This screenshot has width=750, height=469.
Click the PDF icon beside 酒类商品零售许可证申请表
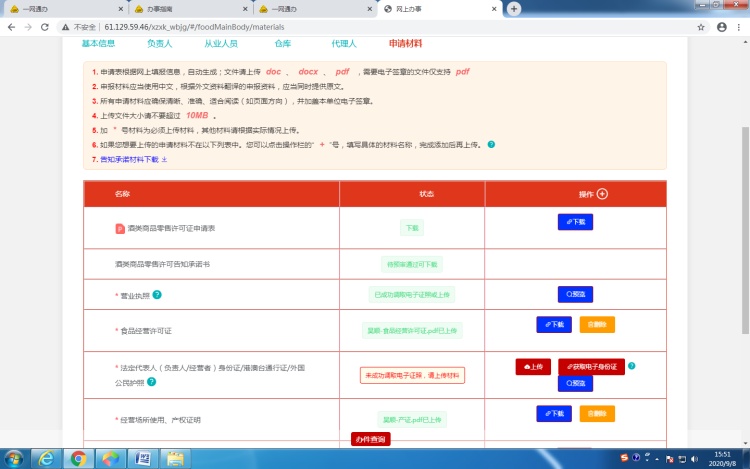120,228
